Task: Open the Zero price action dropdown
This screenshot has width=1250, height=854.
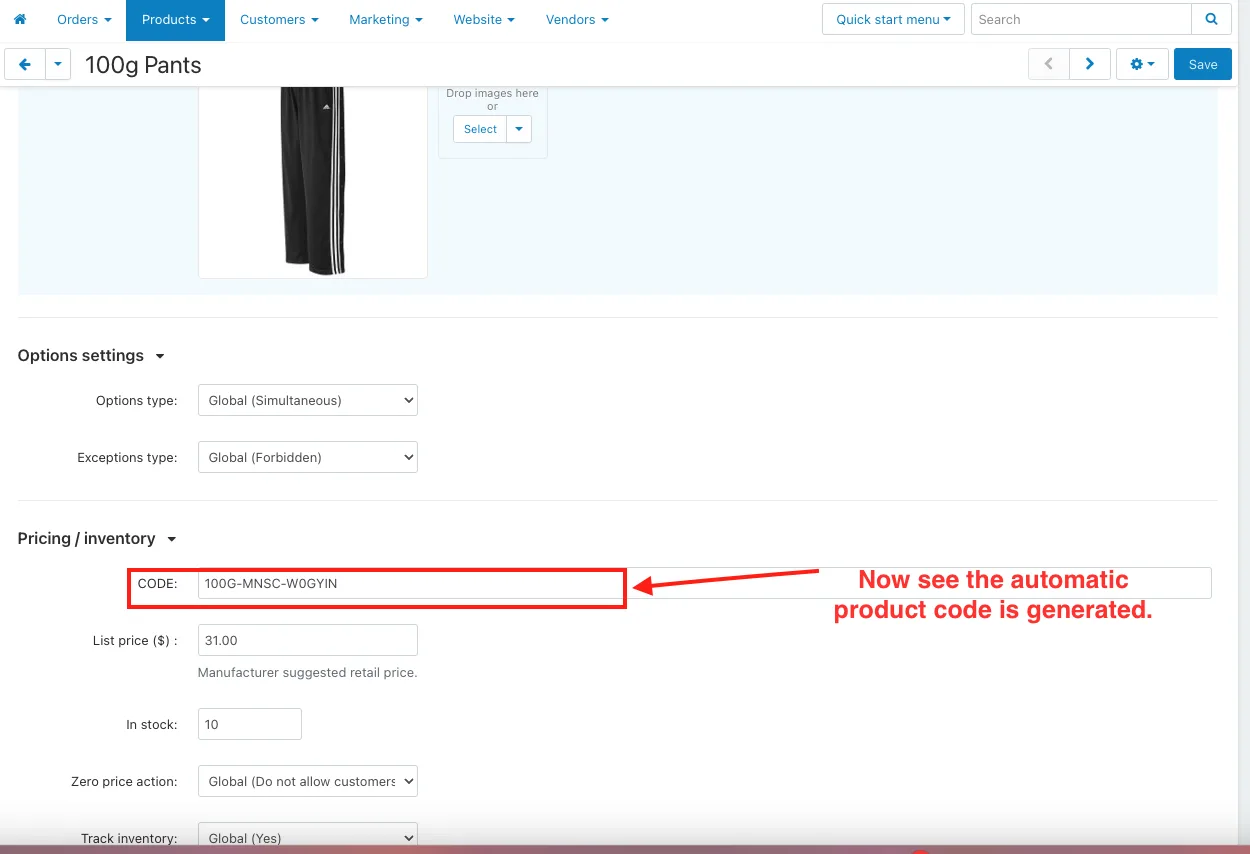Action: pos(308,781)
